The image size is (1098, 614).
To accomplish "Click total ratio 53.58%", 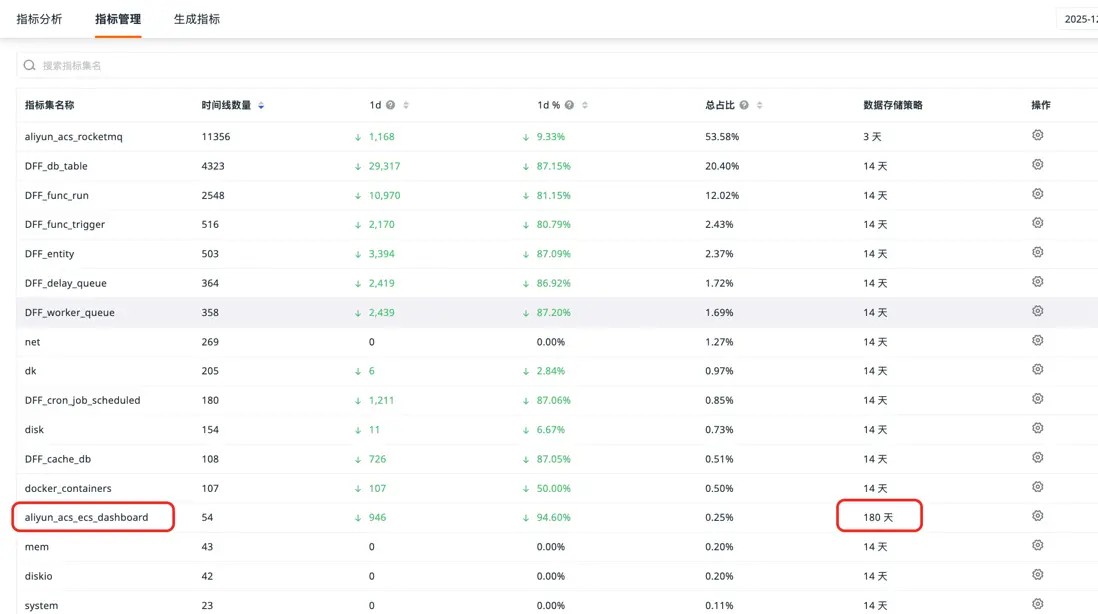I will coord(722,137).
